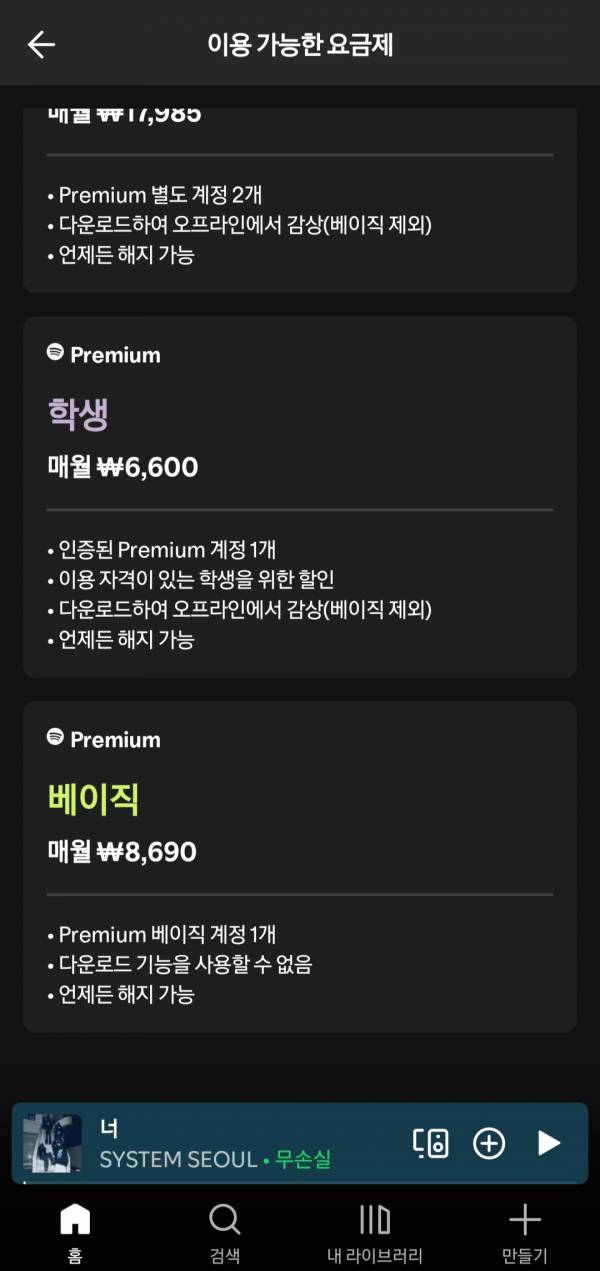Tap the SYSTEM SEOUL artist name

(178, 1160)
